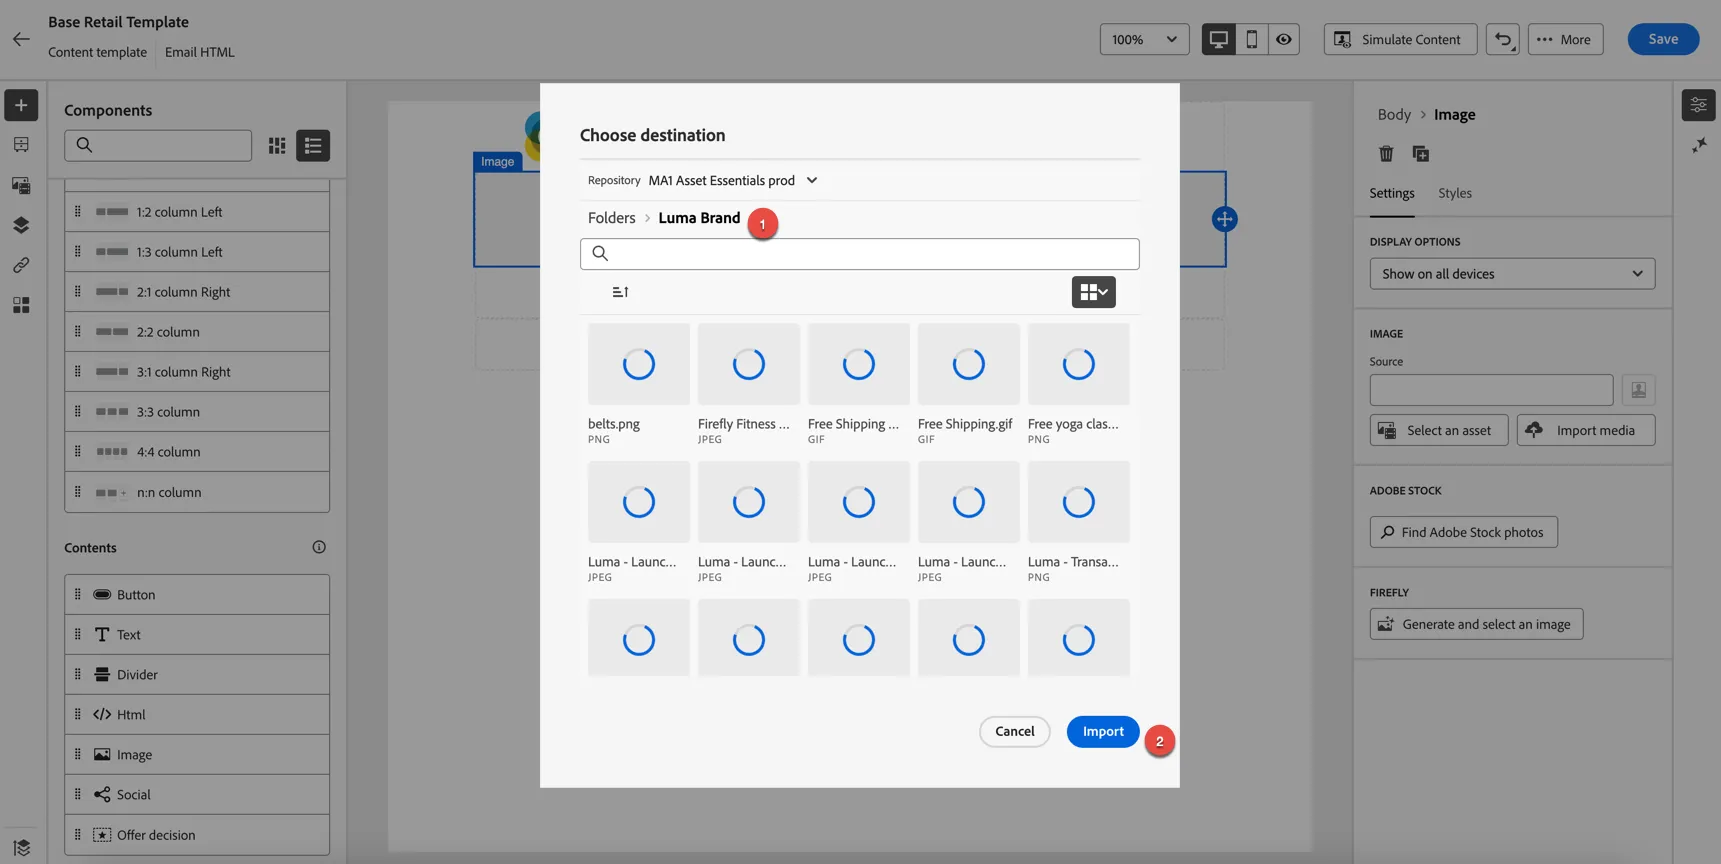Select the belts.png asset thumbnail
The image size is (1721, 864).
click(639, 364)
